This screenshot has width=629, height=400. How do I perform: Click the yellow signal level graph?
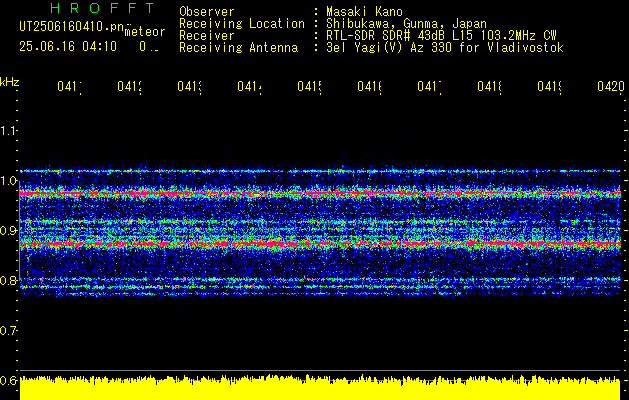click(x=320, y=388)
